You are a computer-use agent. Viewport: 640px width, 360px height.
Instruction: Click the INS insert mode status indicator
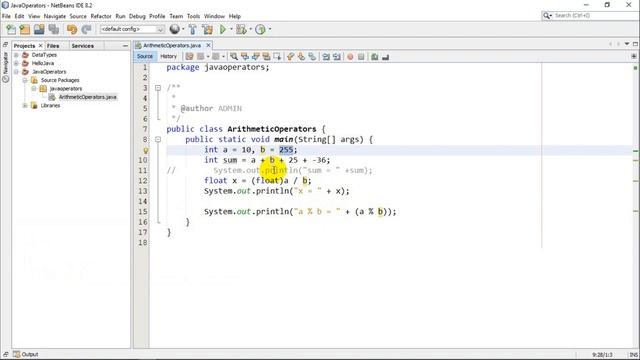pos(633,355)
